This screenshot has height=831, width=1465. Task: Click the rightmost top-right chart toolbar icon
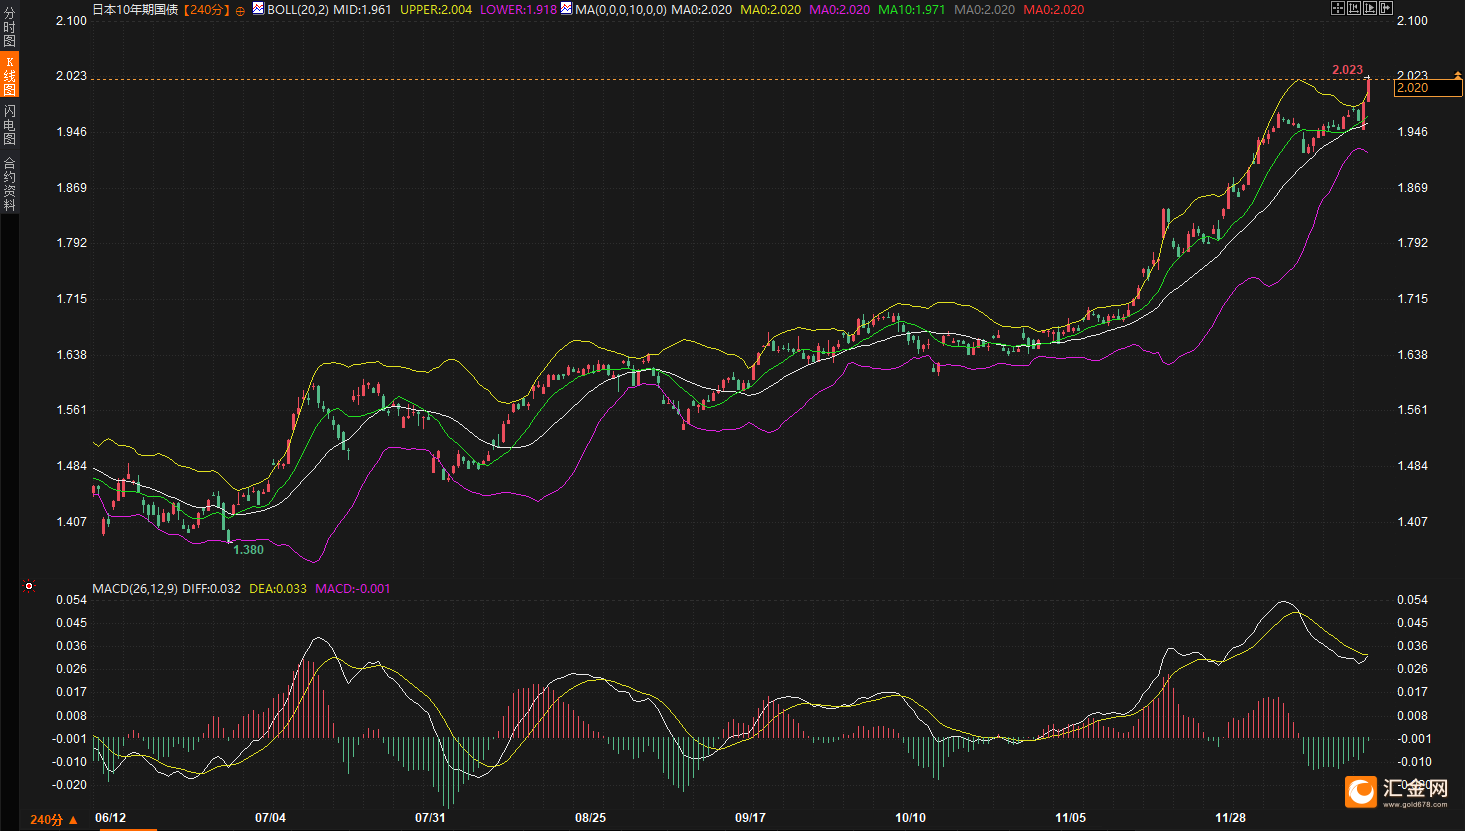pos(1385,8)
